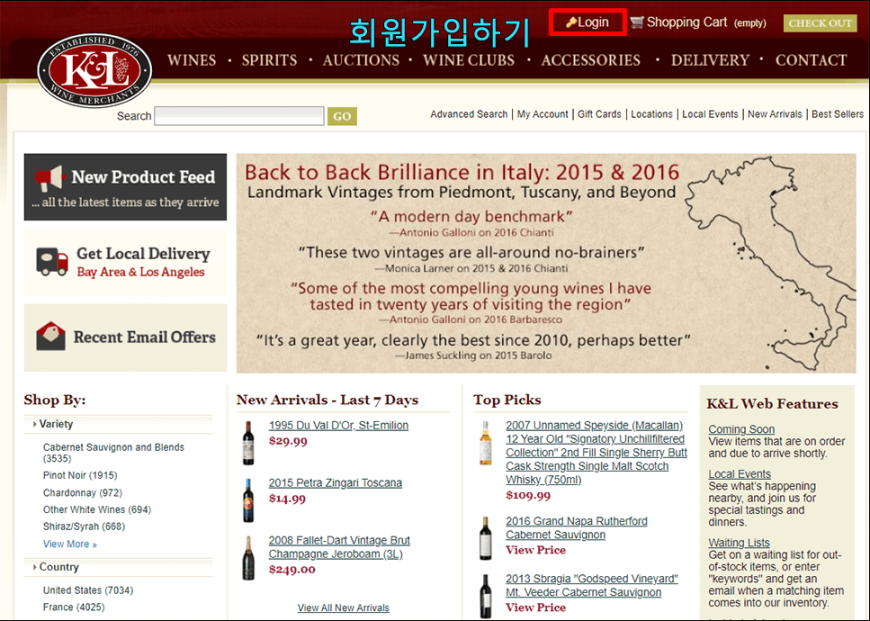Select Shiraz/Syrah (668)
Screen dimensions: 870x621
point(84,526)
